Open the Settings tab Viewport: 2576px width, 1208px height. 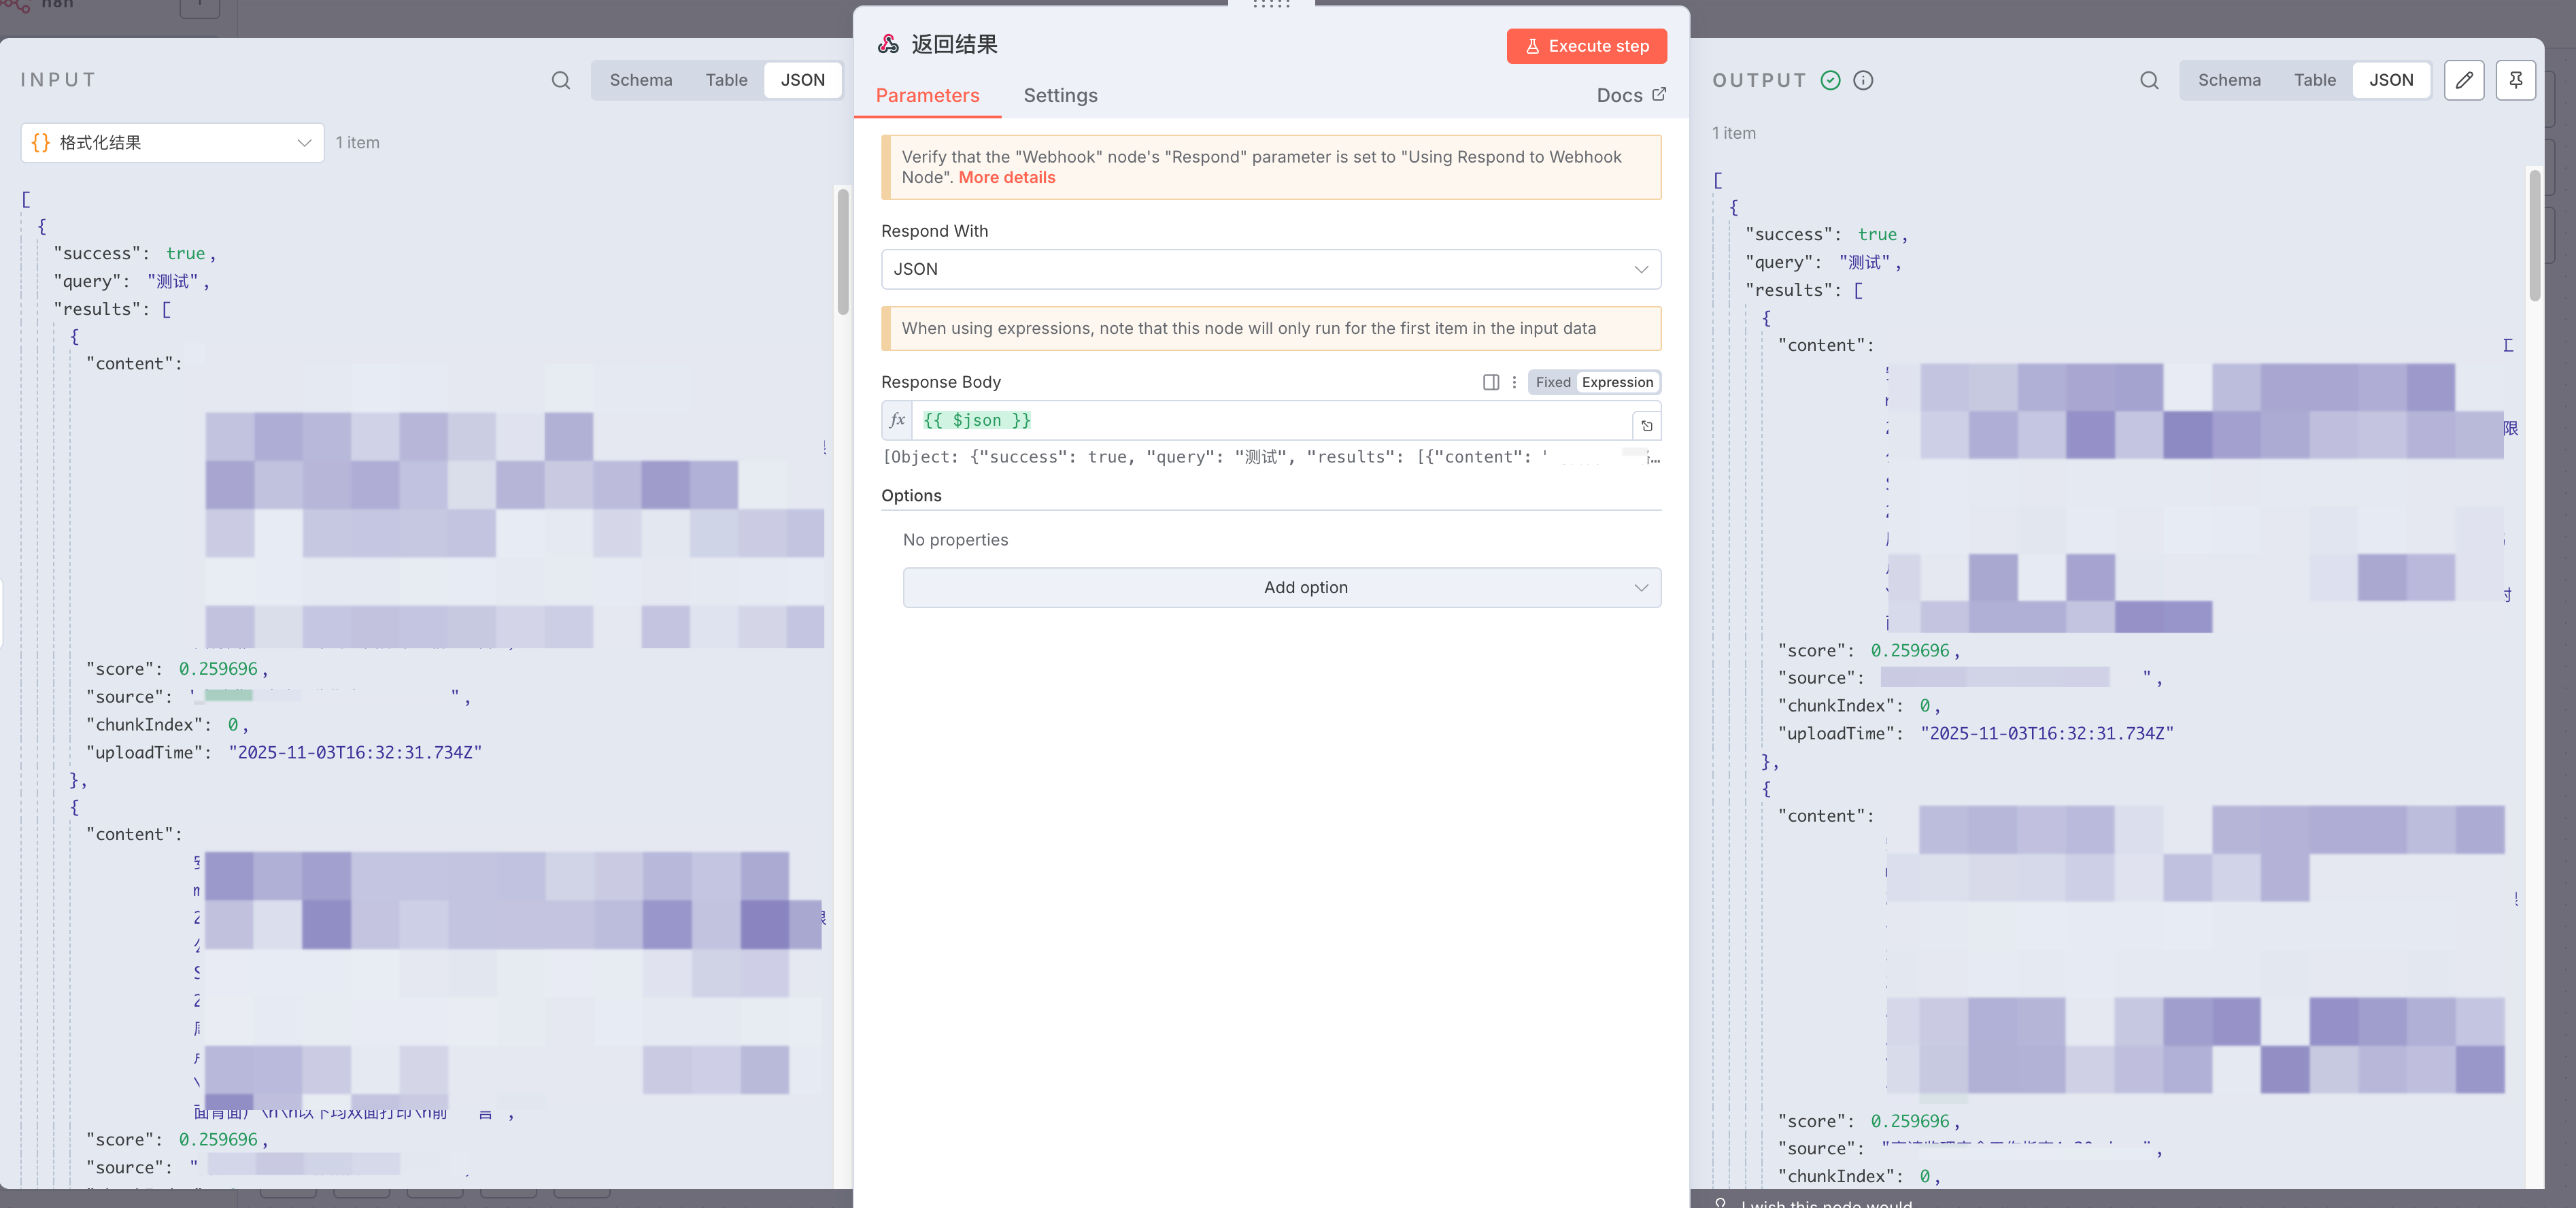[x=1060, y=95]
